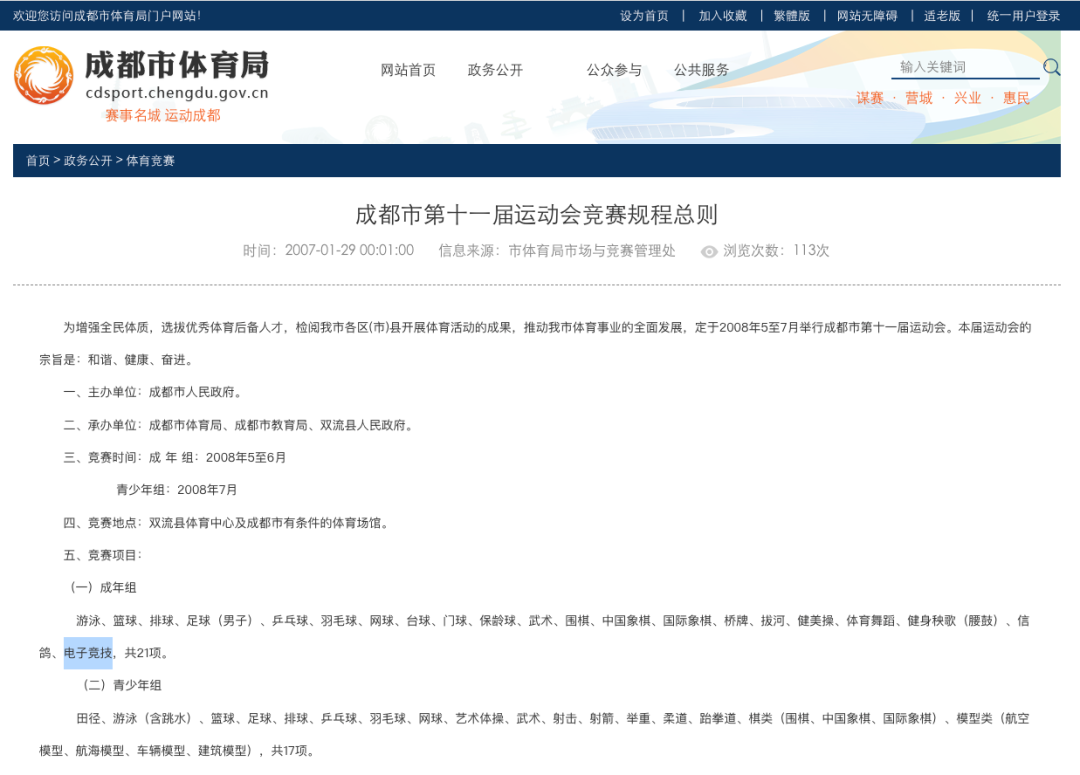This screenshot has width=1080, height=775.
Task: Open the 公共服务 navigation menu
Action: (701, 70)
